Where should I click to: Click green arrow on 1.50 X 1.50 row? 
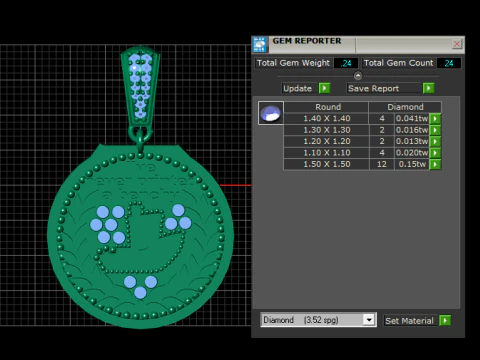point(435,164)
